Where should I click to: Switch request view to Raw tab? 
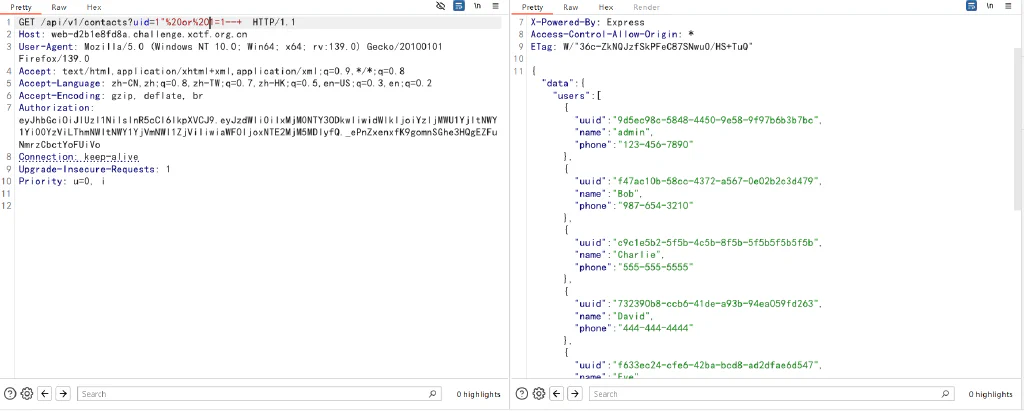click(59, 7)
